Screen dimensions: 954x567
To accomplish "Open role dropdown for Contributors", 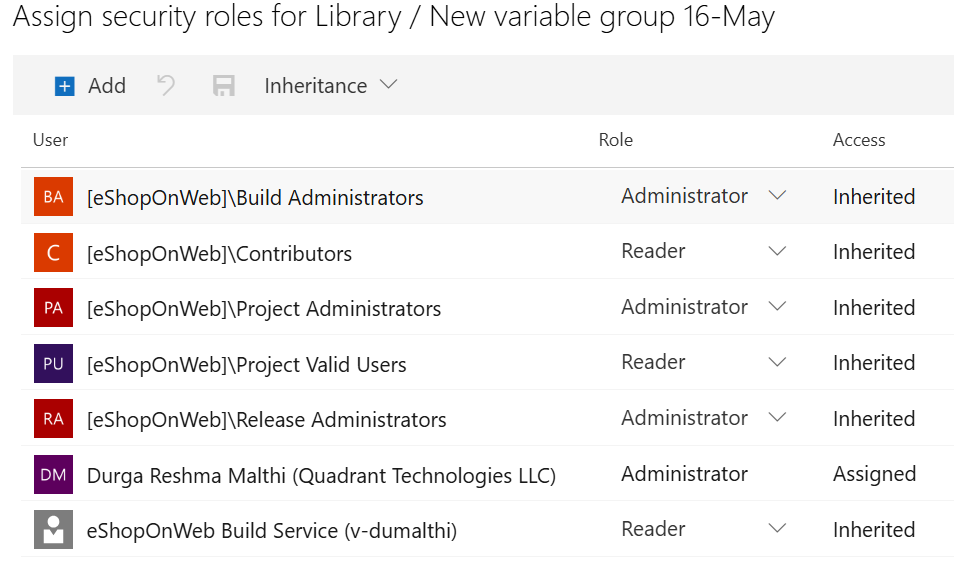I will coord(777,252).
